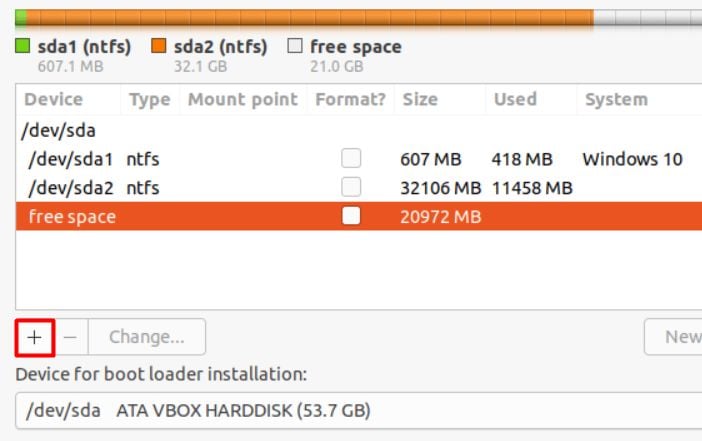Click the plus add partition button
Viewport: 702px width, 441px height.
[x=35, y=337]
